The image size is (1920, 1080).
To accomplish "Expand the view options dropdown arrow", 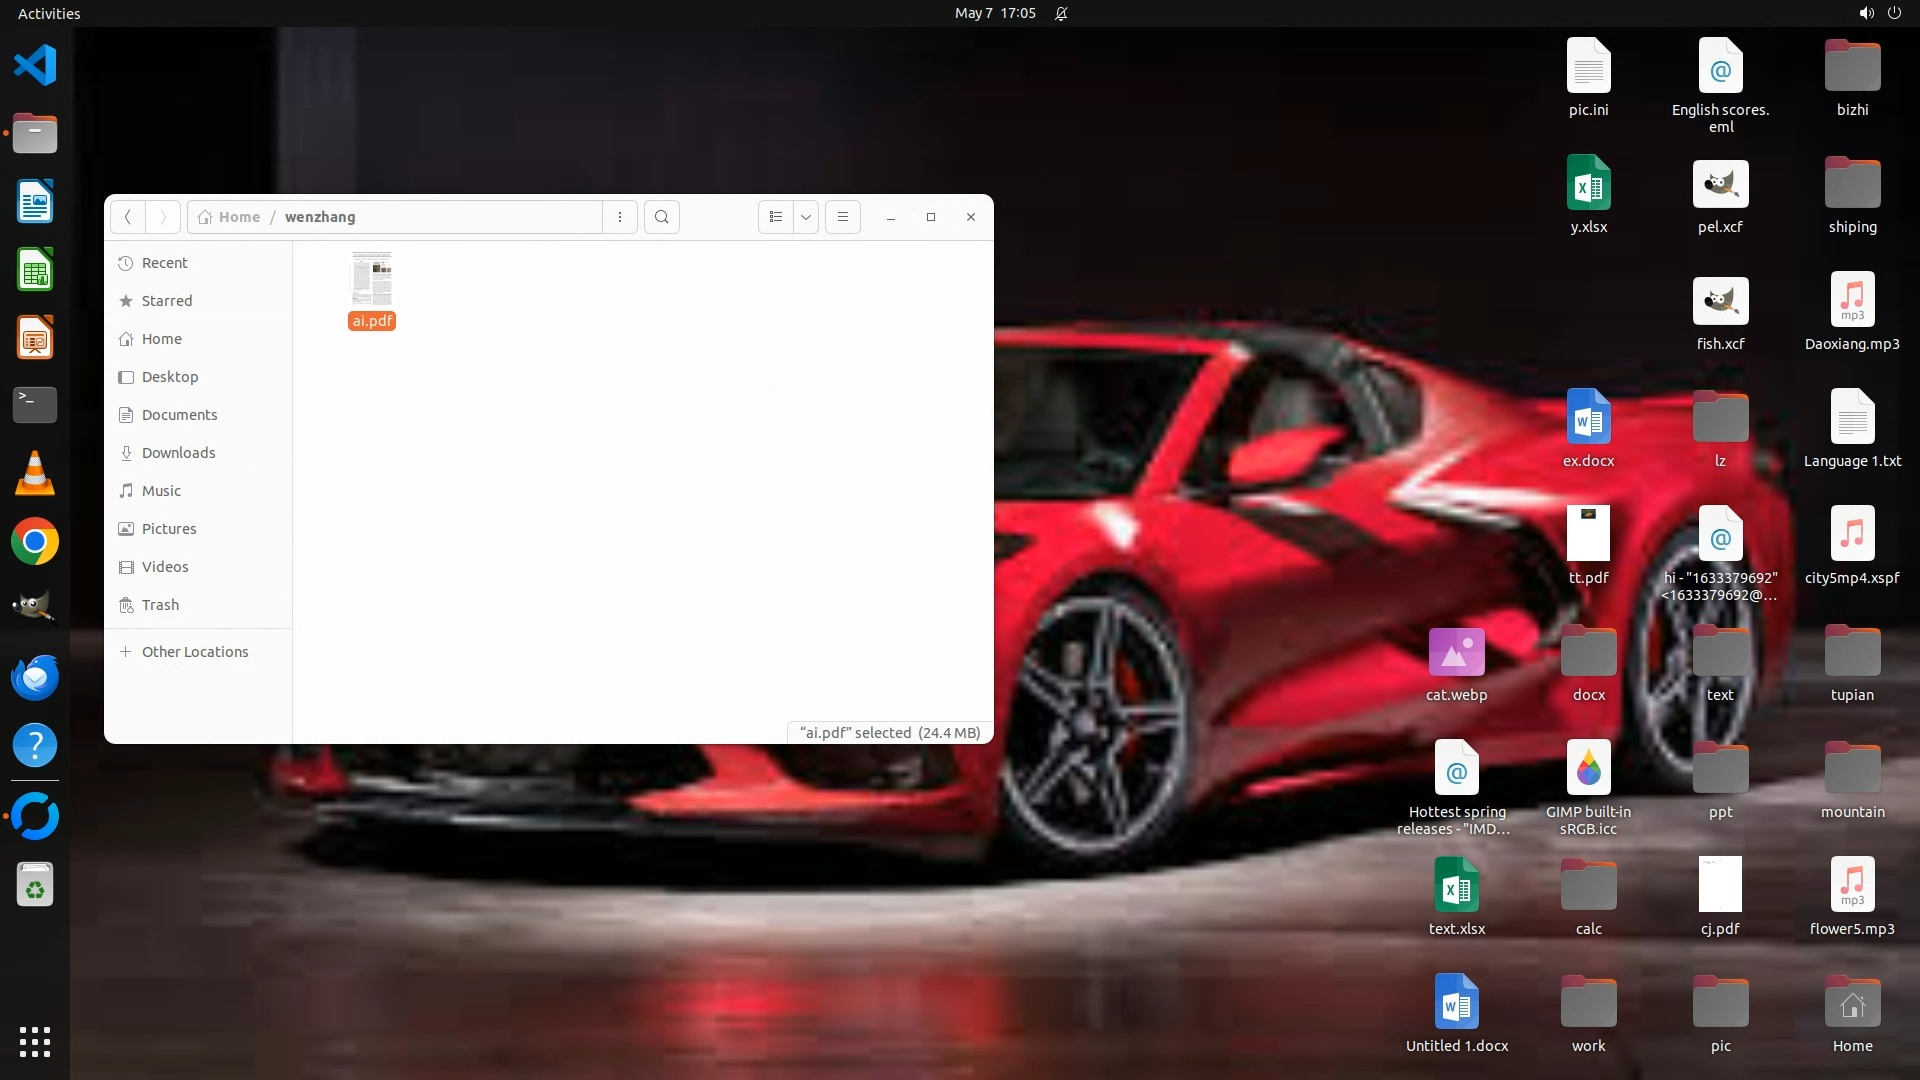I will pos(805,217).
